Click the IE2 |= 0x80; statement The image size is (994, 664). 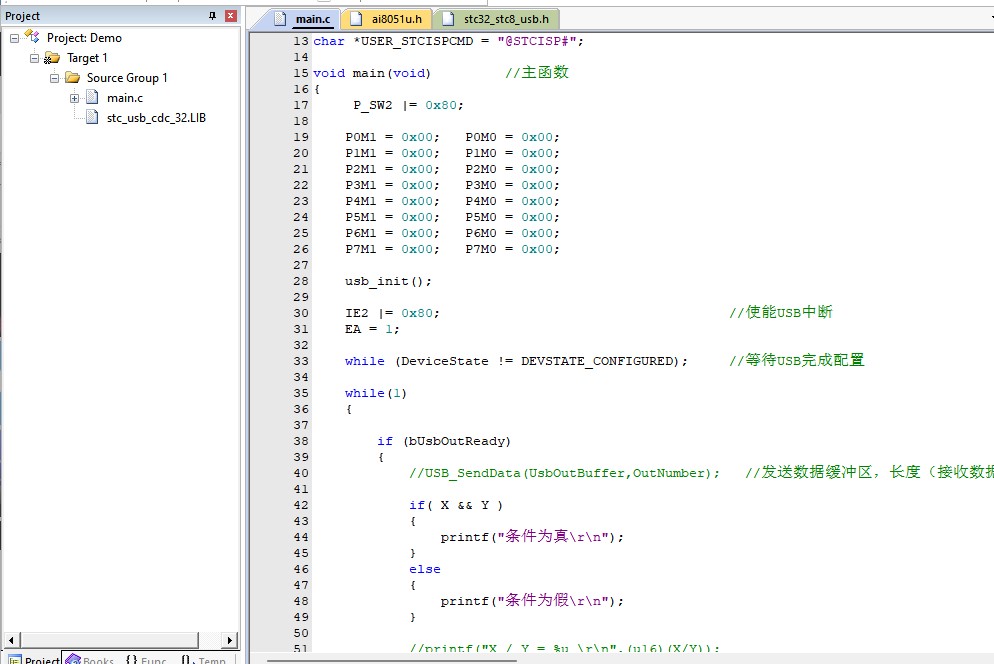click(x=392, y=313)
